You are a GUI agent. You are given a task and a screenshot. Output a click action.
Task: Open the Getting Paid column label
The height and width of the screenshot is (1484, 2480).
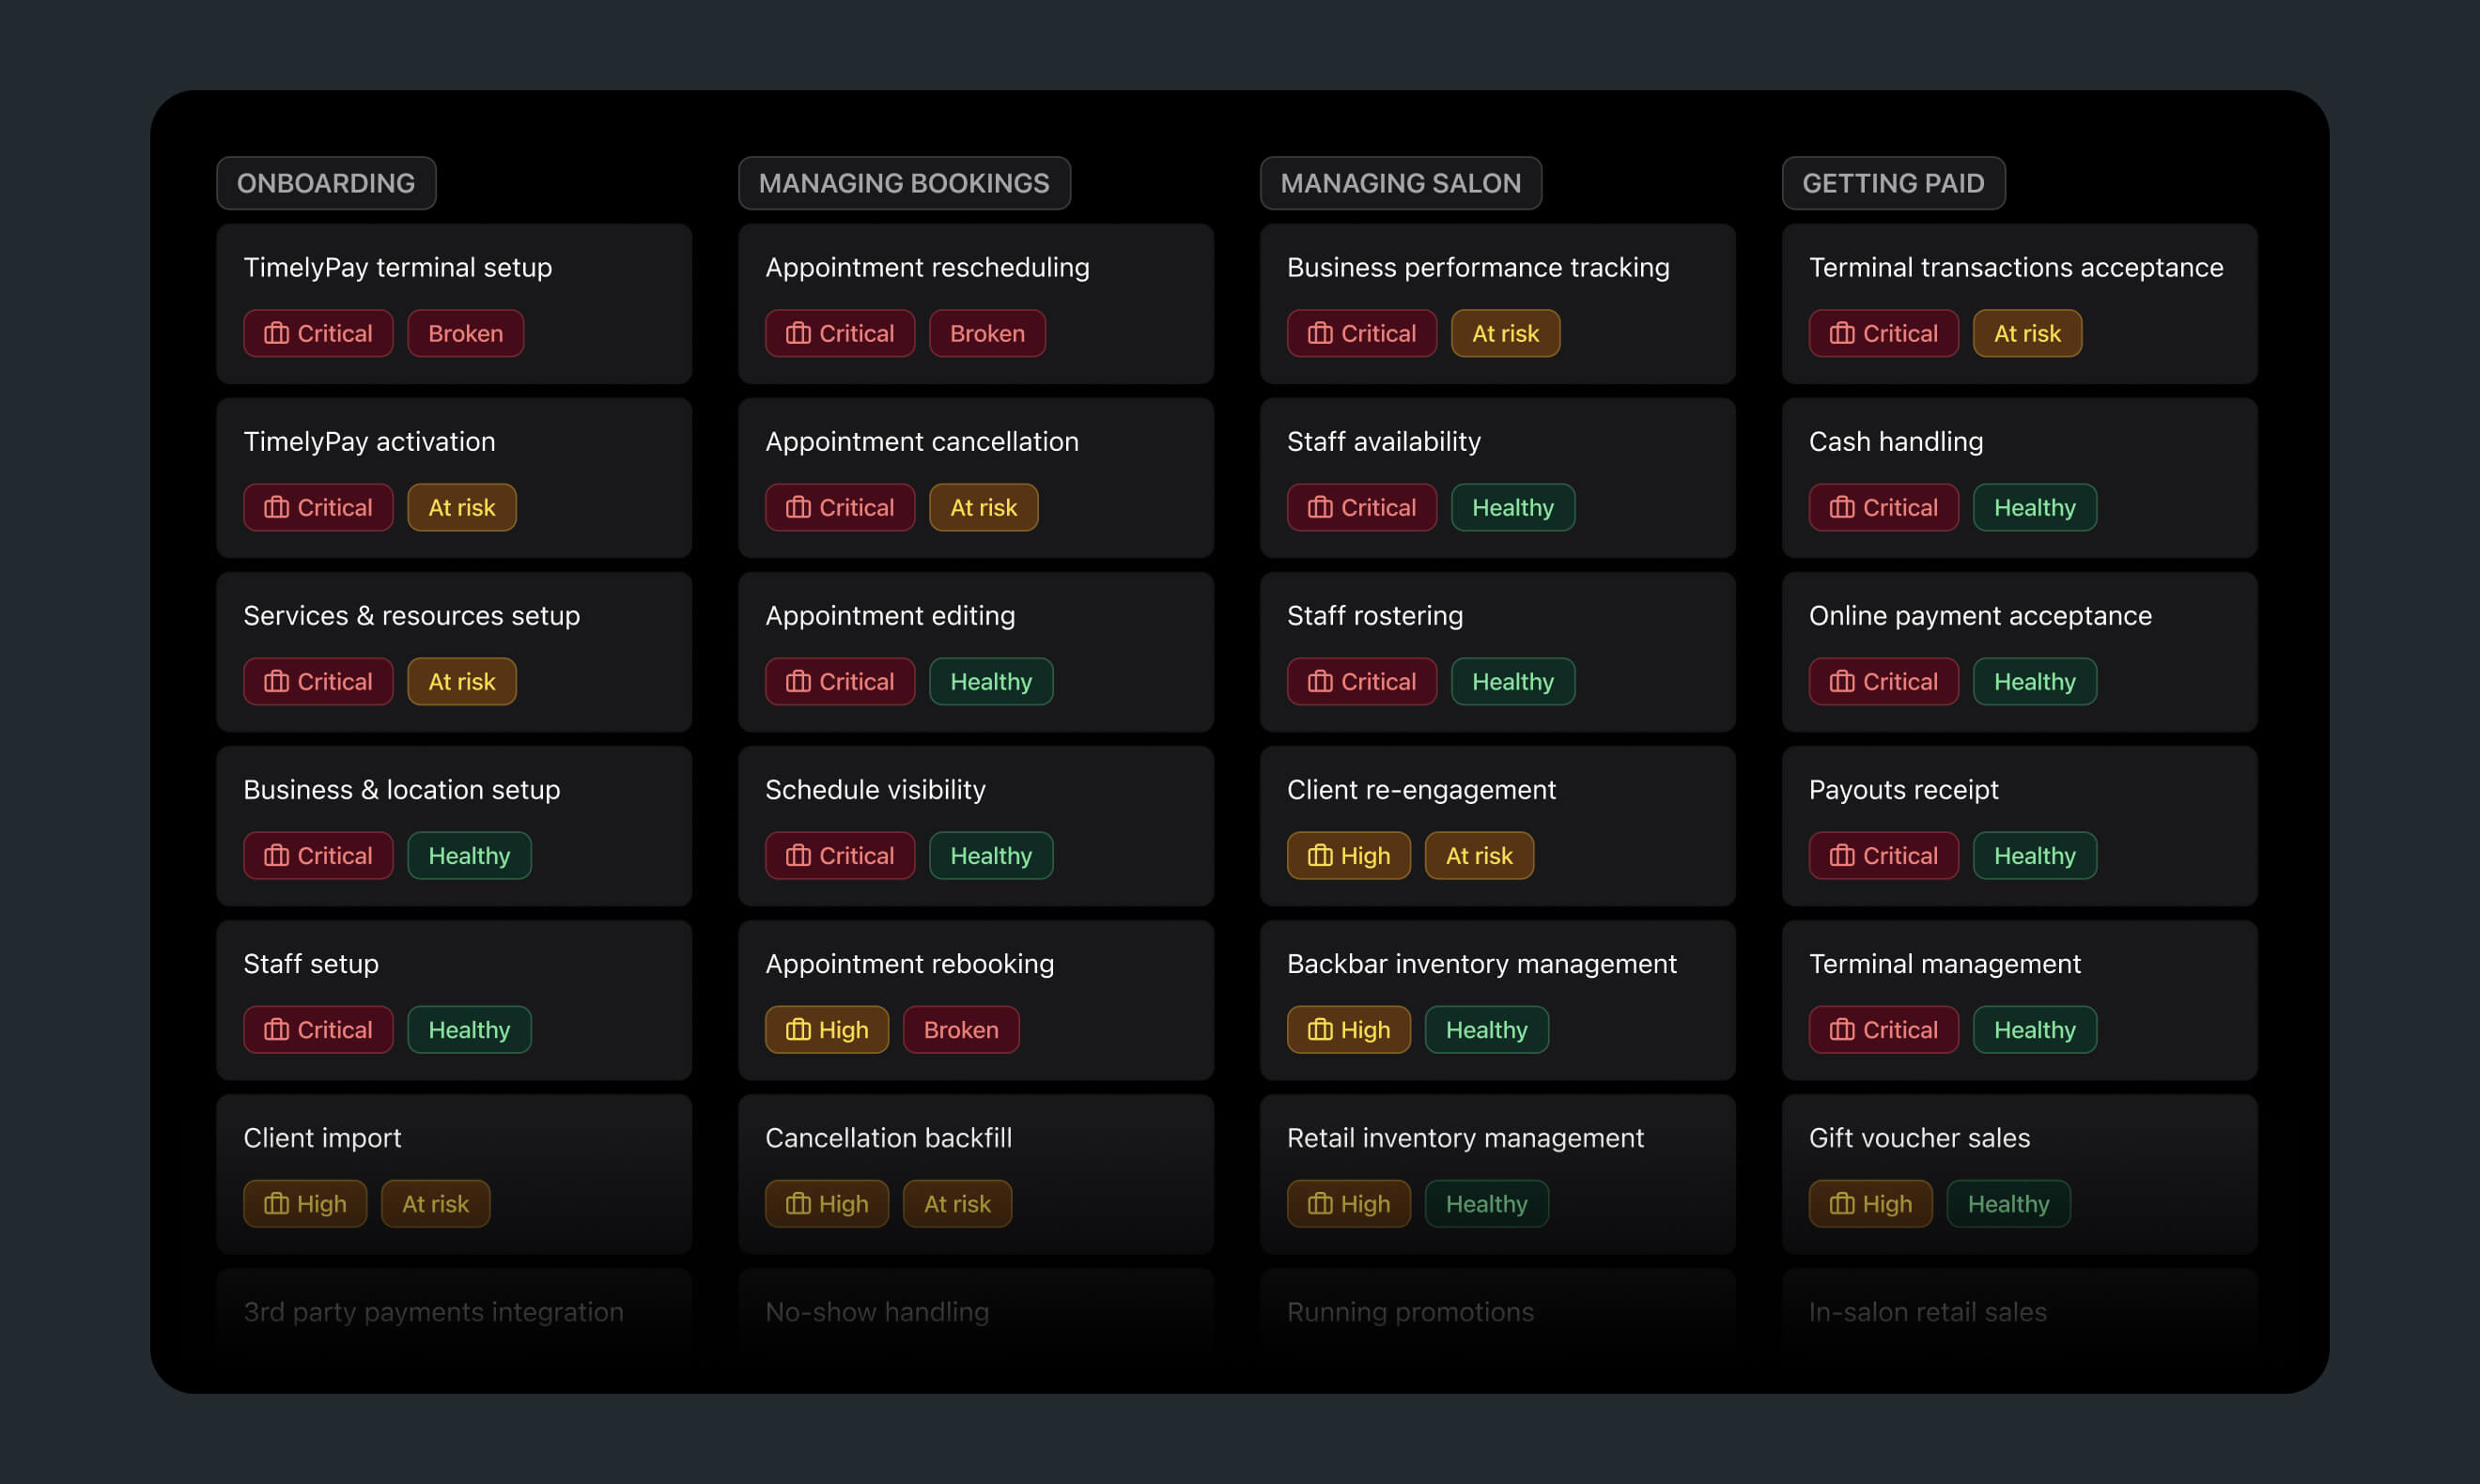tap(1893, 183)
